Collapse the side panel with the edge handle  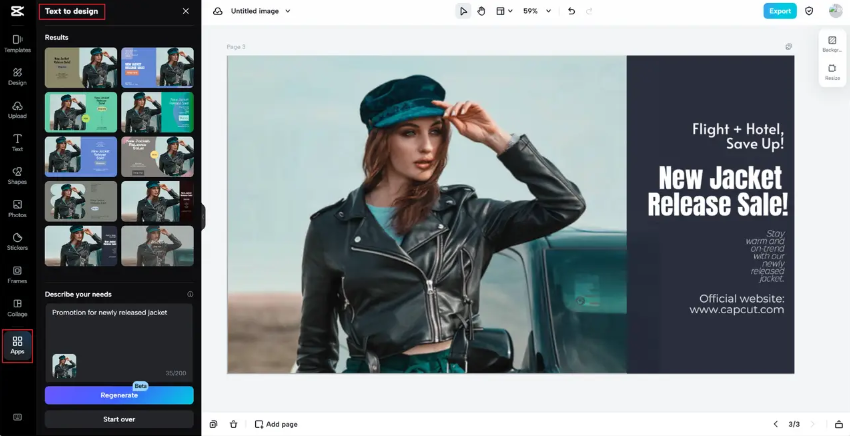(x=203, y=217)
